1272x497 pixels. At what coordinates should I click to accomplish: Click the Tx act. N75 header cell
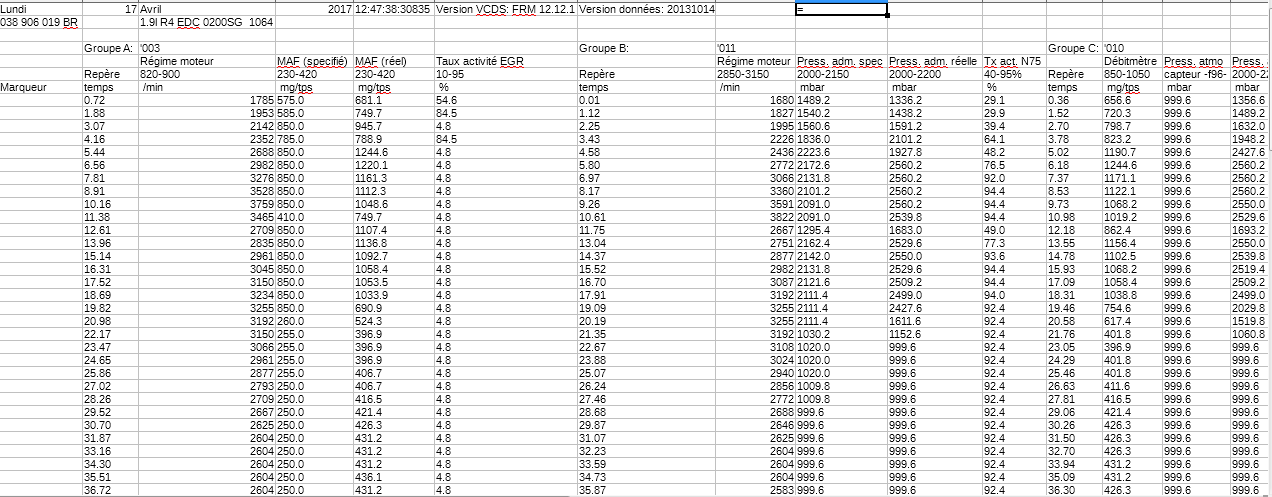(1014, 62)
